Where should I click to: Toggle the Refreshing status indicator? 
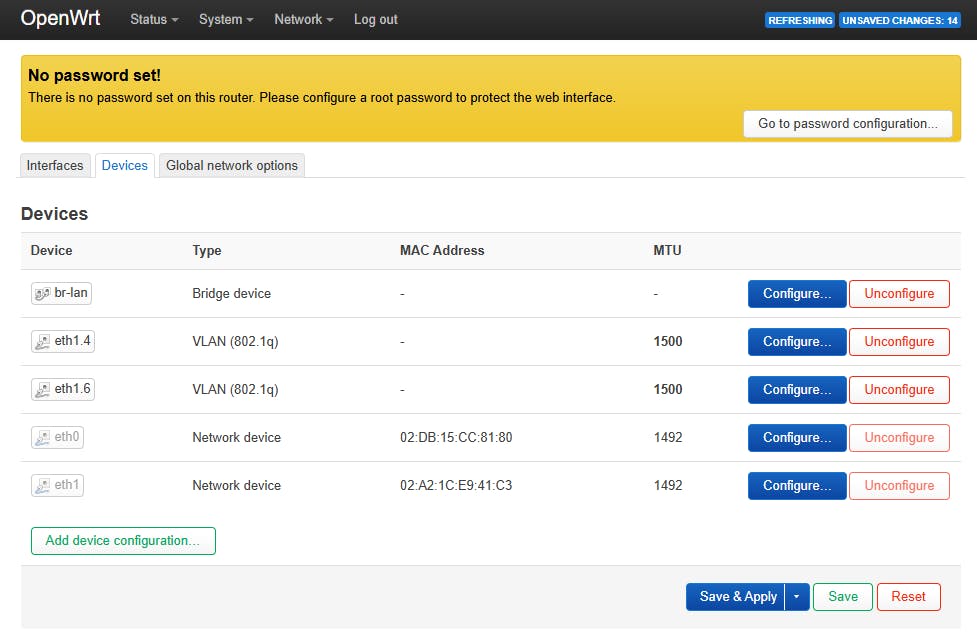(x=800, y=20)
